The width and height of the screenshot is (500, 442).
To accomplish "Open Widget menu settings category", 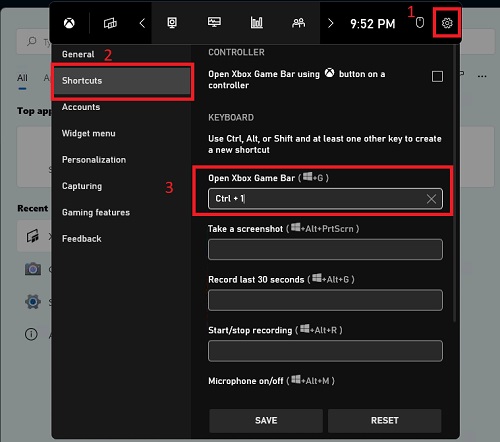I will tap(89, 133).
